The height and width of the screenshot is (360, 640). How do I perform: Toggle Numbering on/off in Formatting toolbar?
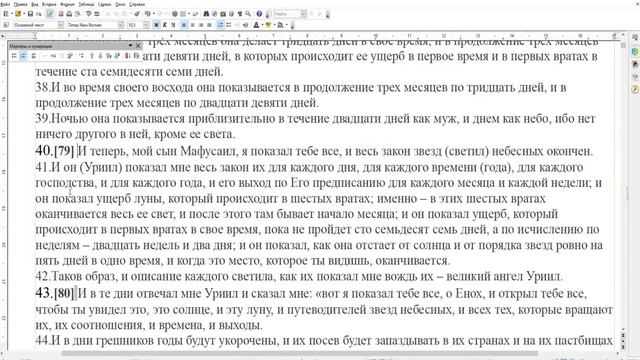pos(220,25)
